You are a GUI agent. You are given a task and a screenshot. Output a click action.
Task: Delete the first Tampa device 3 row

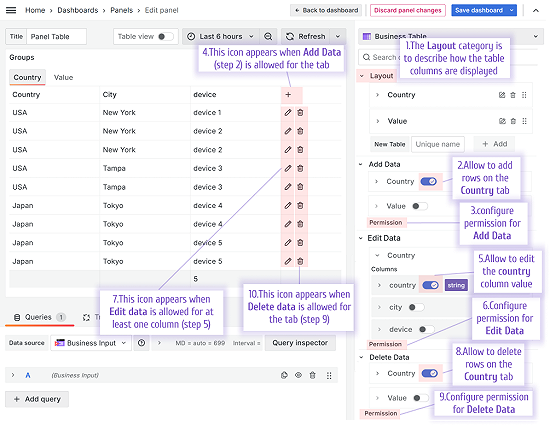click(x=301, y=168)
